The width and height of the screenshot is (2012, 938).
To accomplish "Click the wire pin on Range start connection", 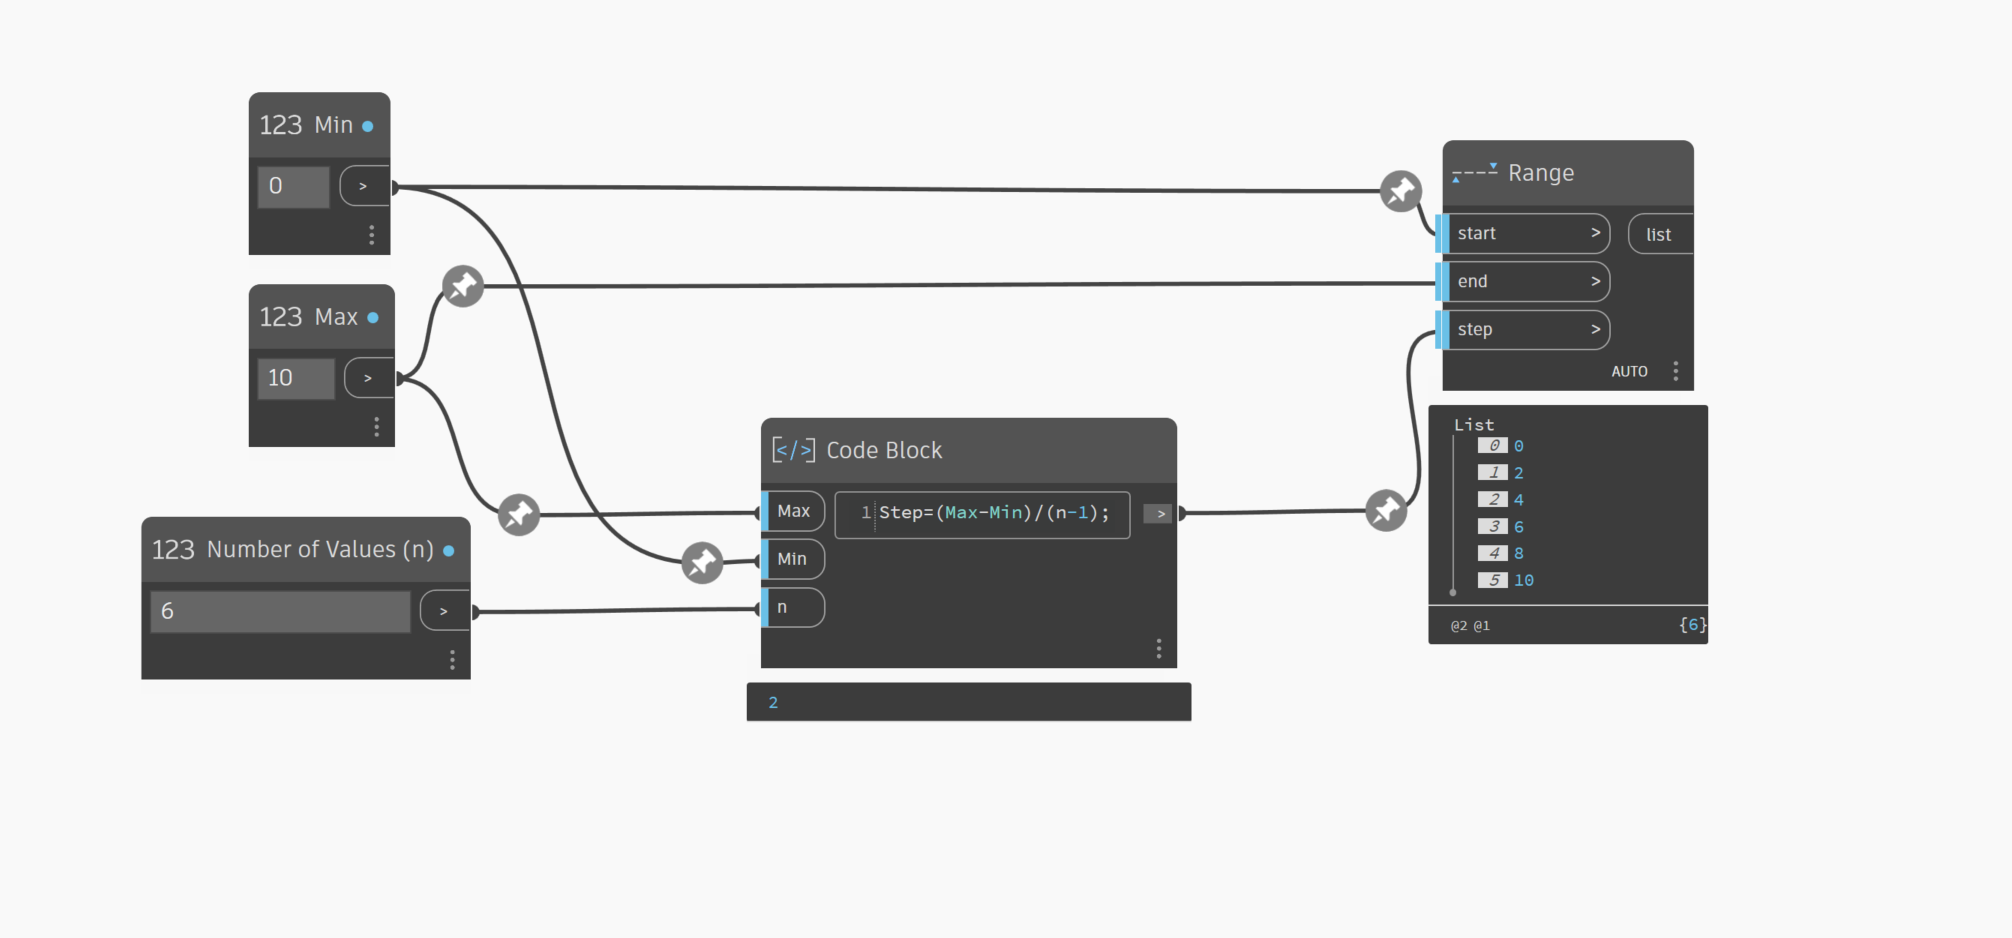I will [1400, 191].
